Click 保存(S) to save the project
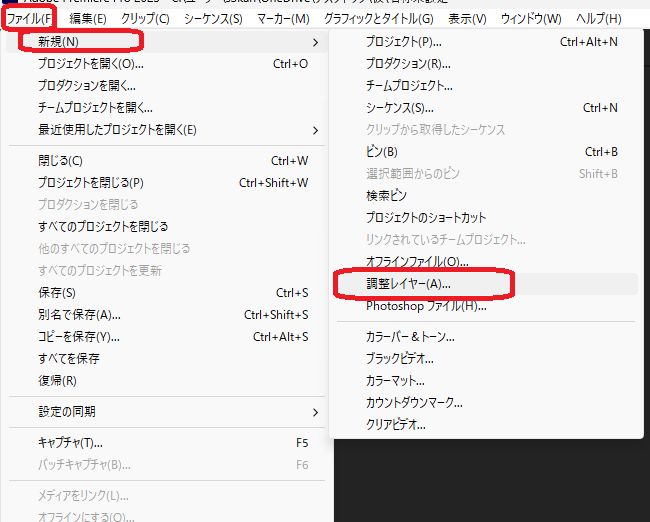 (x=57, y=293)
